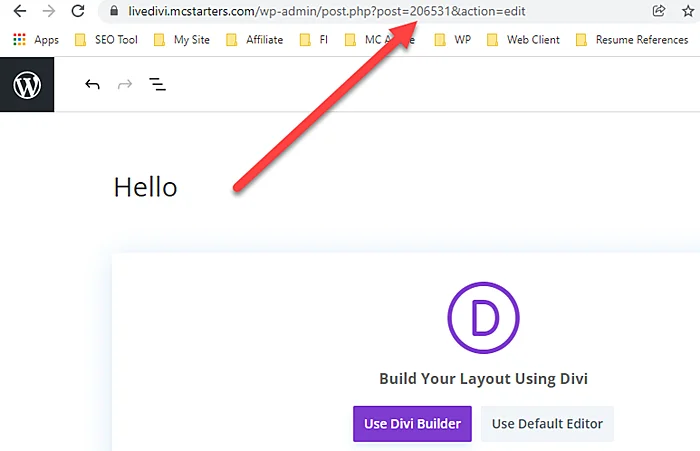This screenshot has height=451, width=700.
Task: Open the FI bookmark folder
Action: [314, 40]
